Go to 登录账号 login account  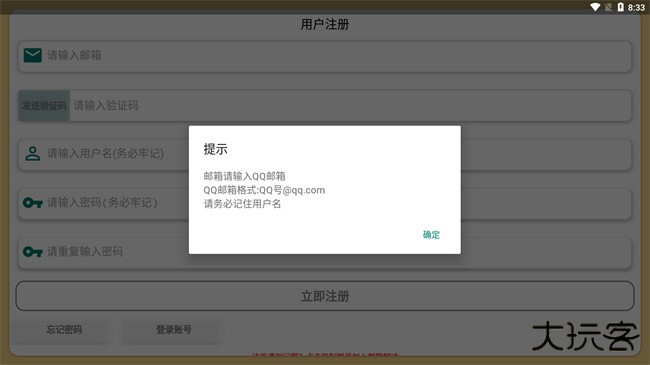[x=174, y=330]
